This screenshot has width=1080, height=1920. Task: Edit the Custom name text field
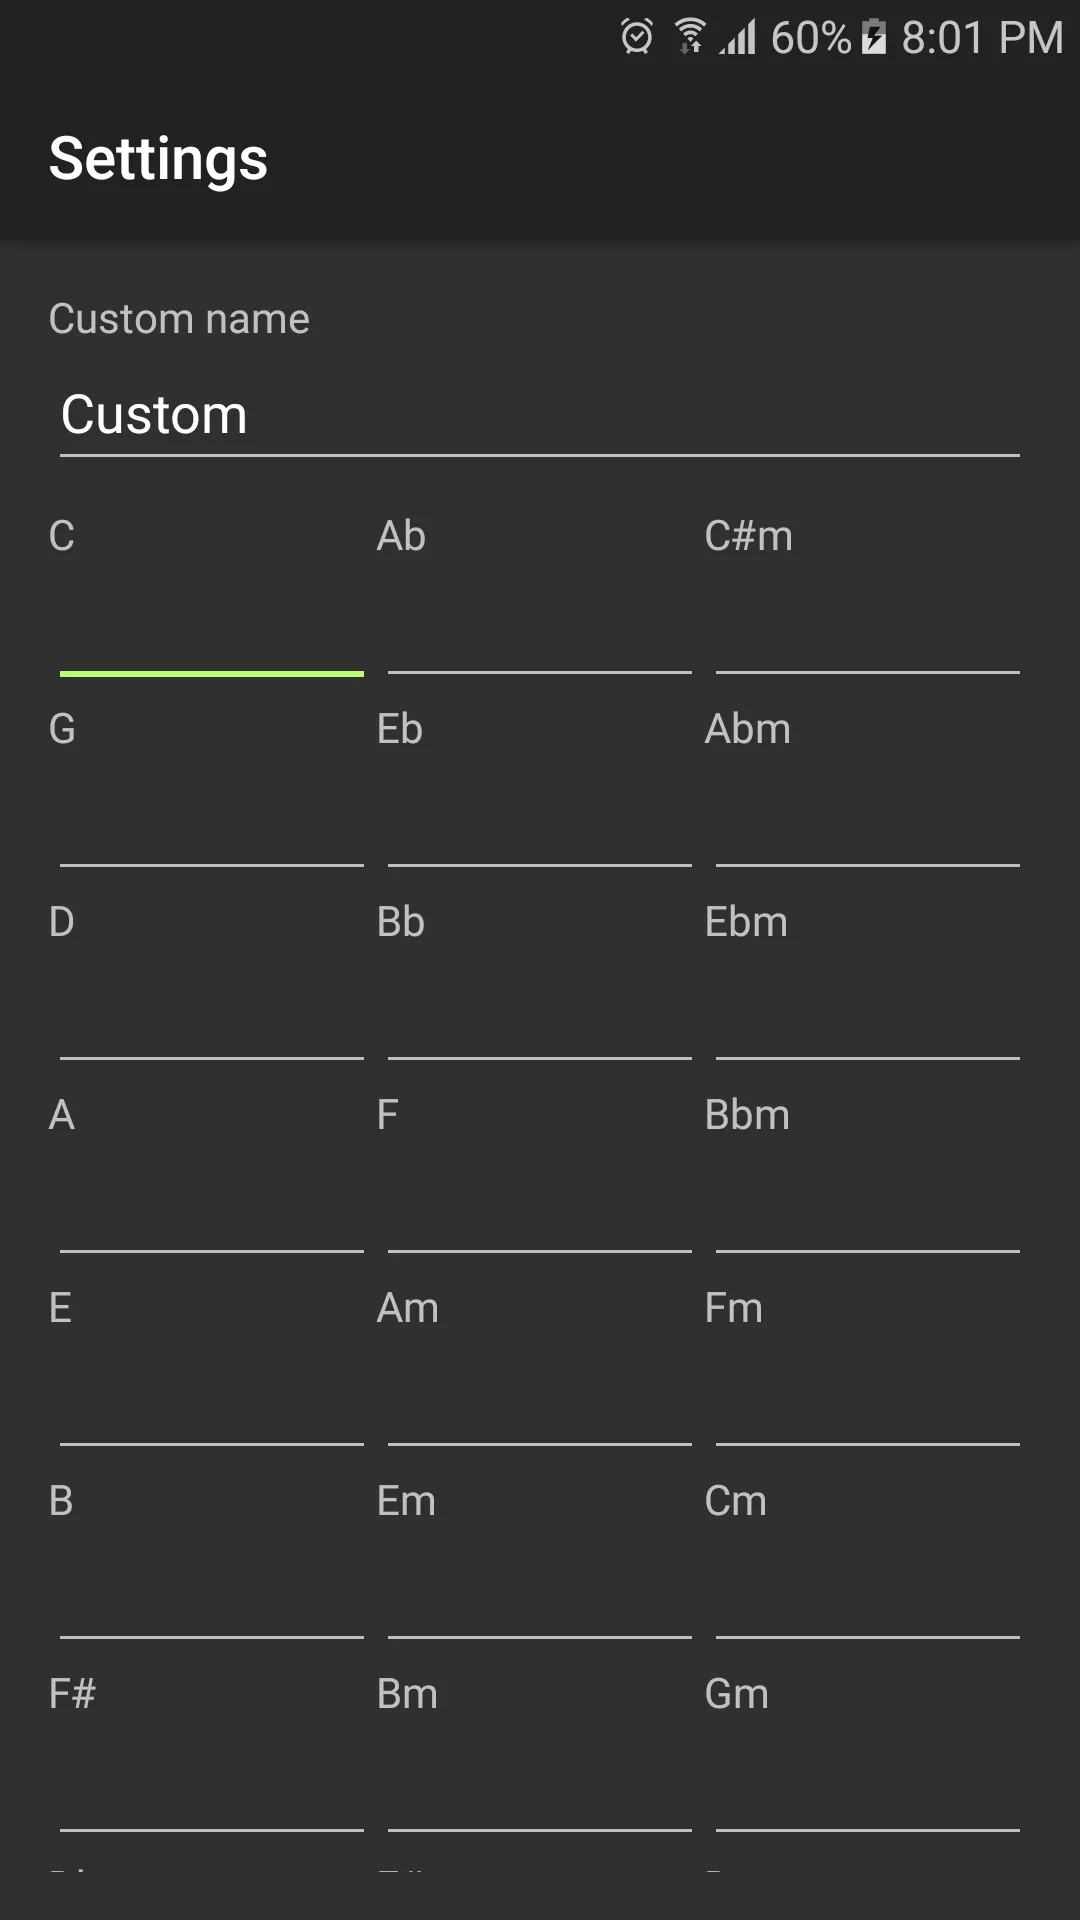point(540,416)
